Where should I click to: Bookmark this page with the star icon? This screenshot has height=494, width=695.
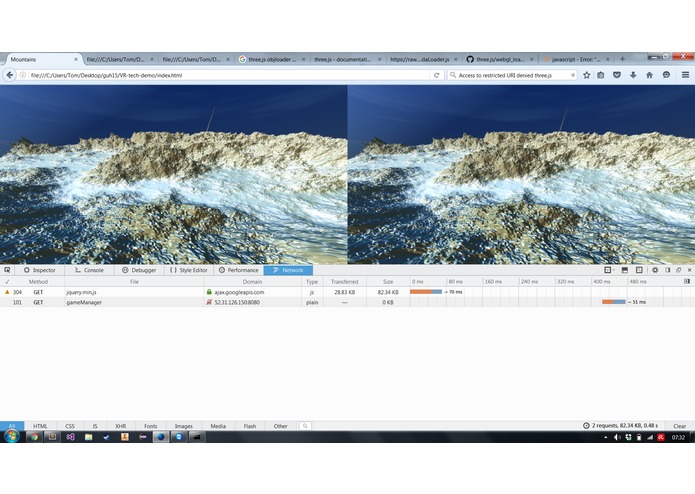[586, 75]
